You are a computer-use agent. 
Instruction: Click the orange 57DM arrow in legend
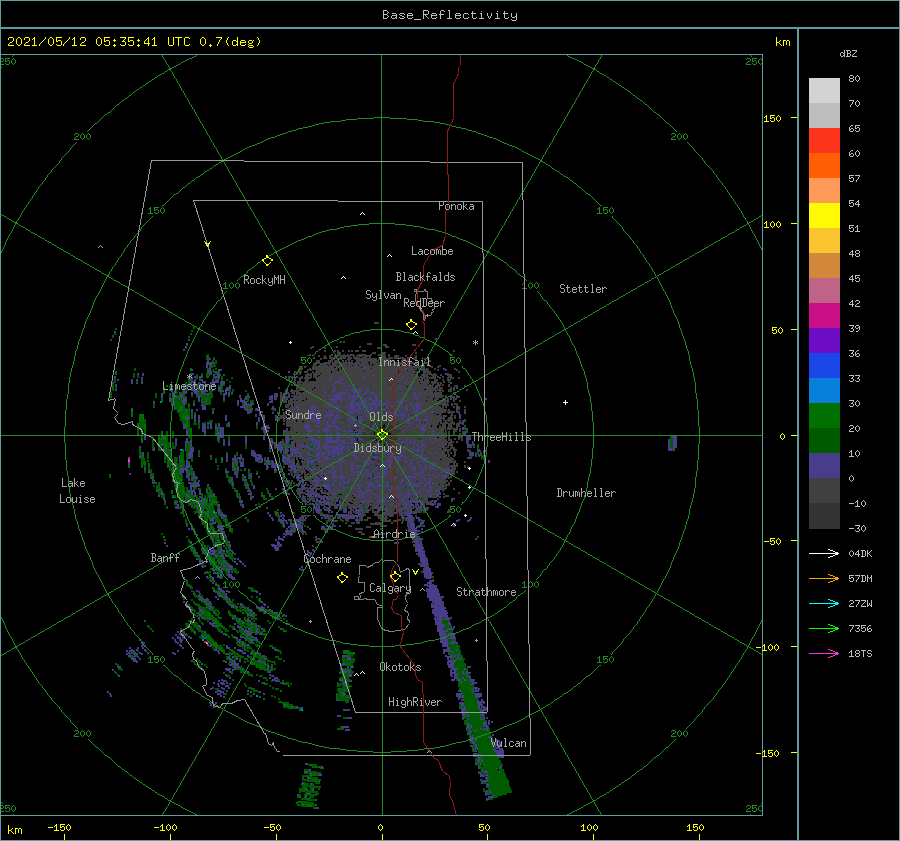(x=824, y=579)
